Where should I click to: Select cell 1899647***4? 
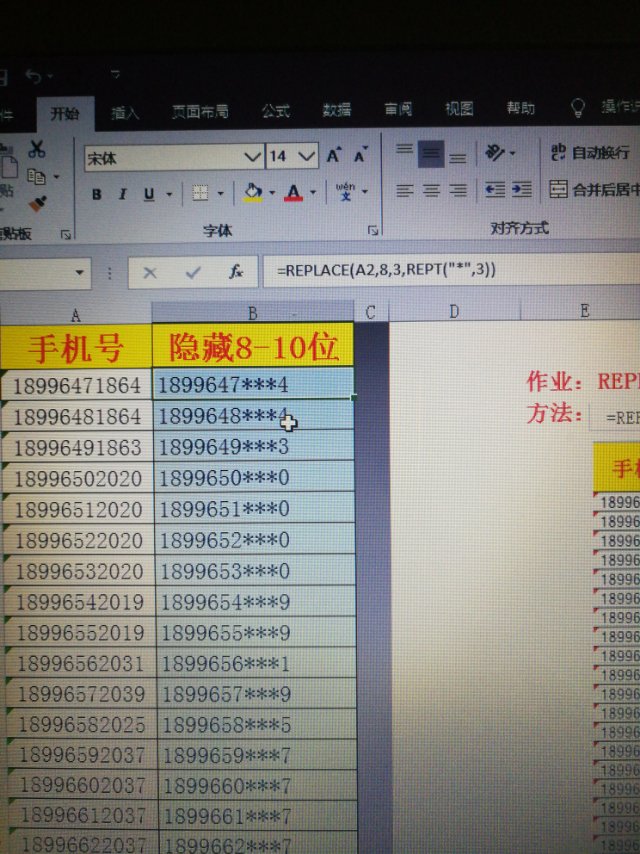tap(254, 384)
